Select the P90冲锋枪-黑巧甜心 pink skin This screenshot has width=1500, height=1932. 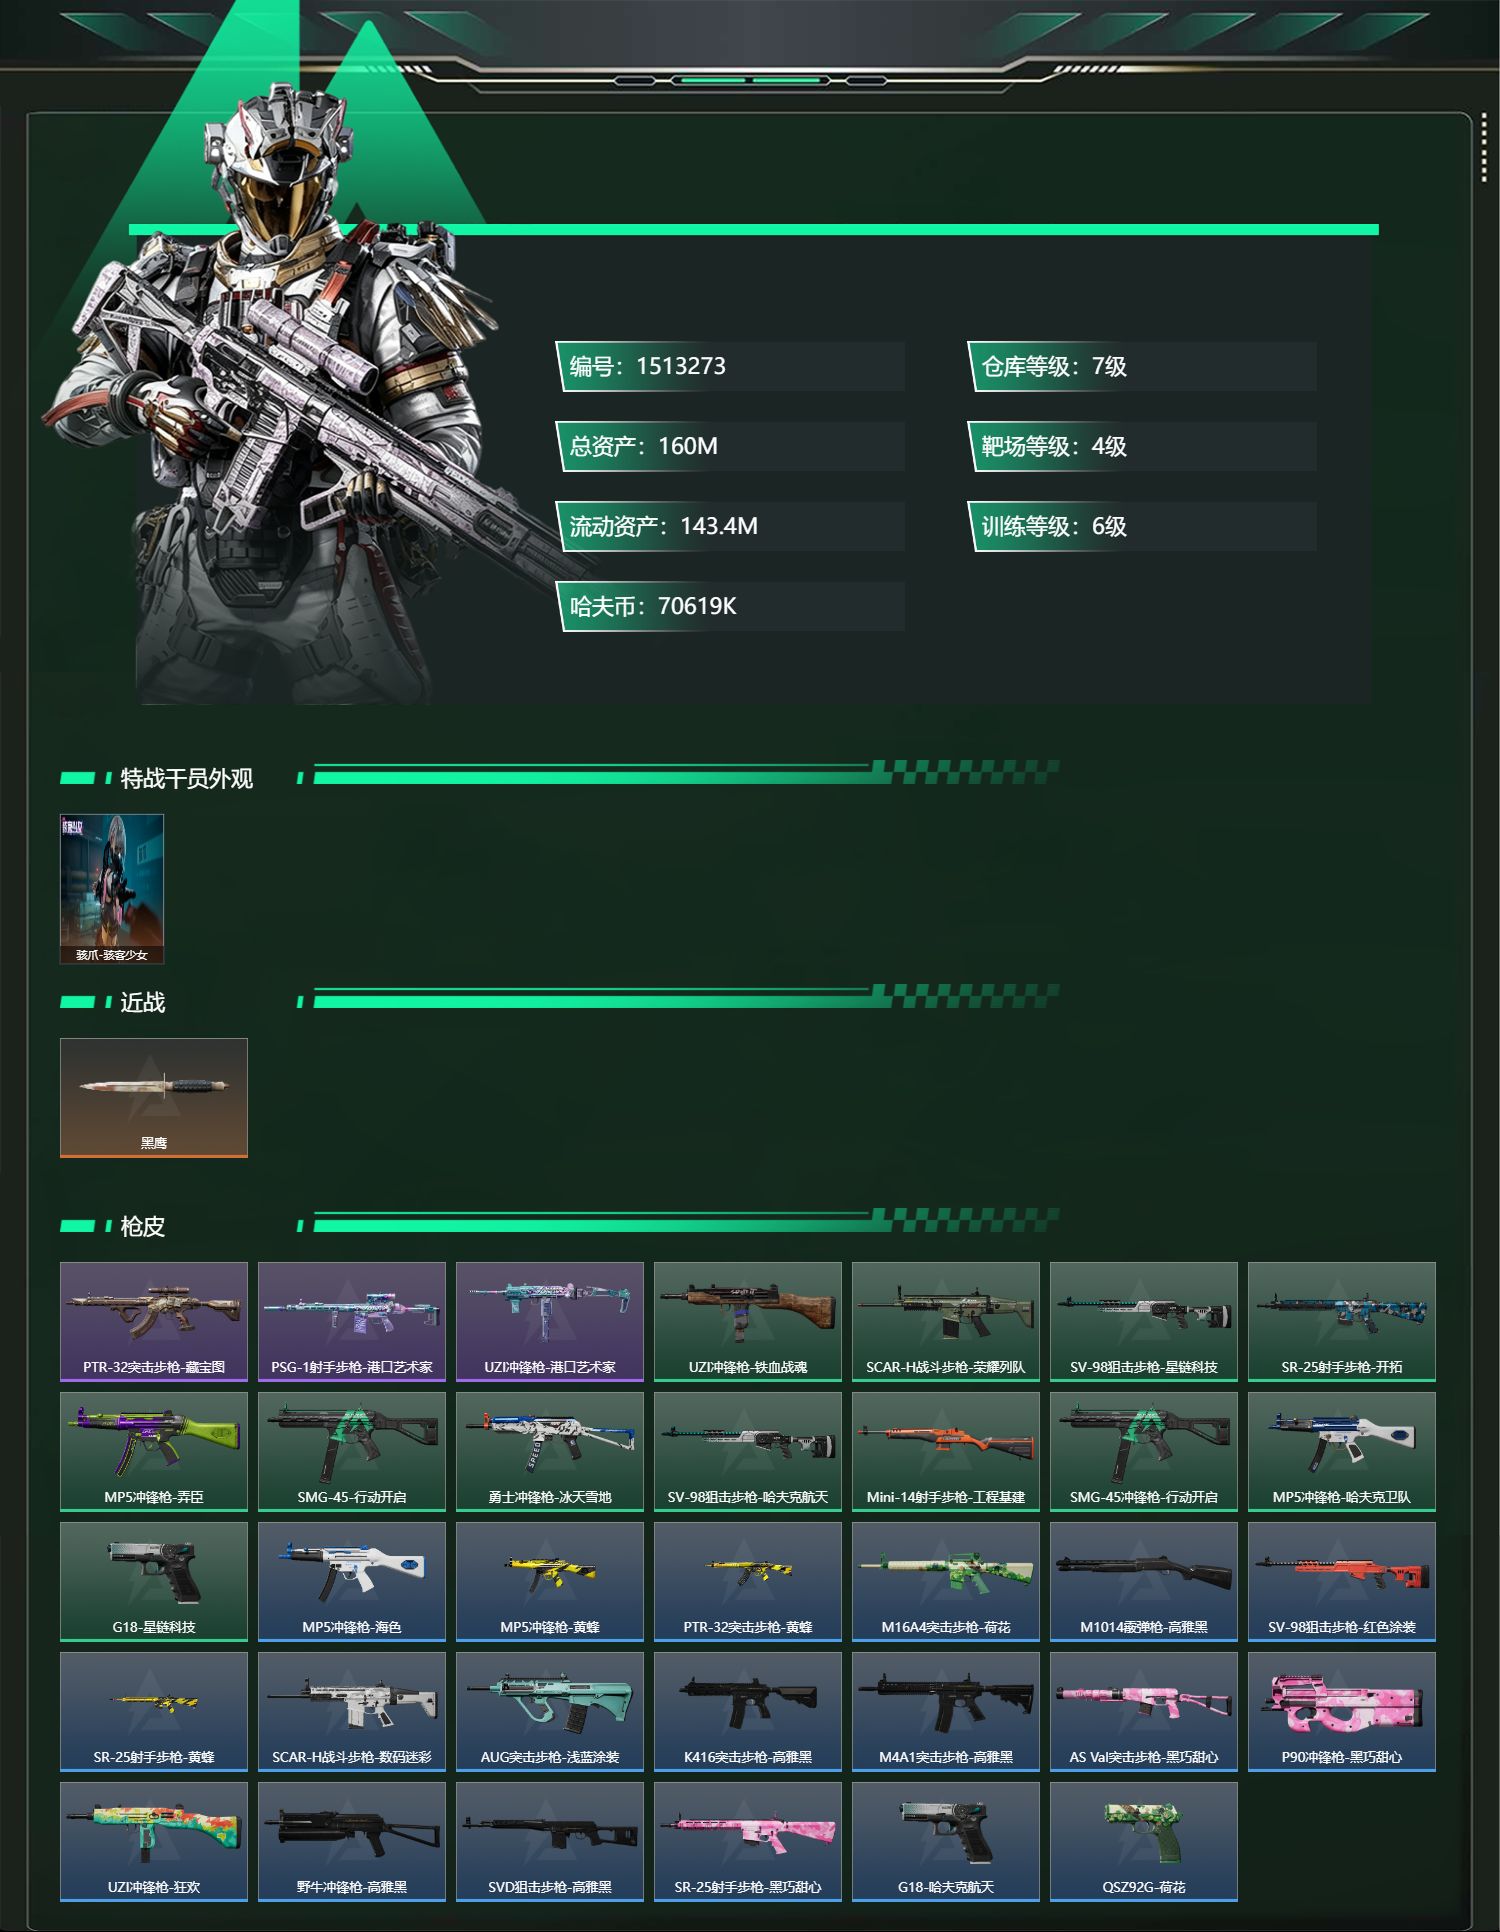click(1342, 1711)
